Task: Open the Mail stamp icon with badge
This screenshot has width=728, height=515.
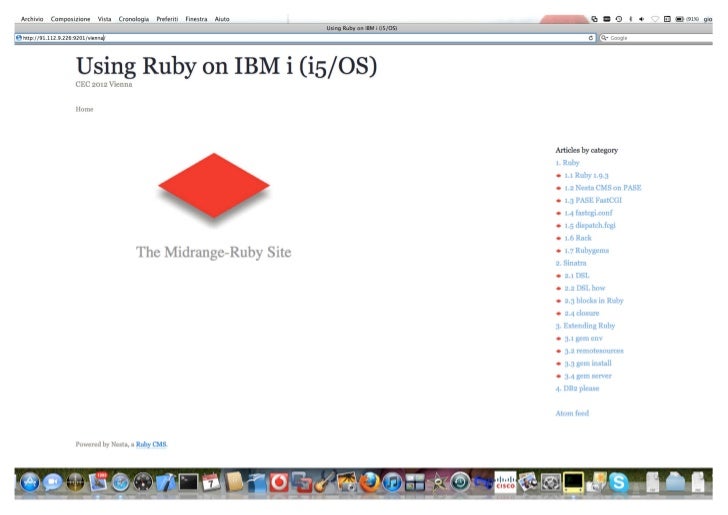Action: (98, 482)
